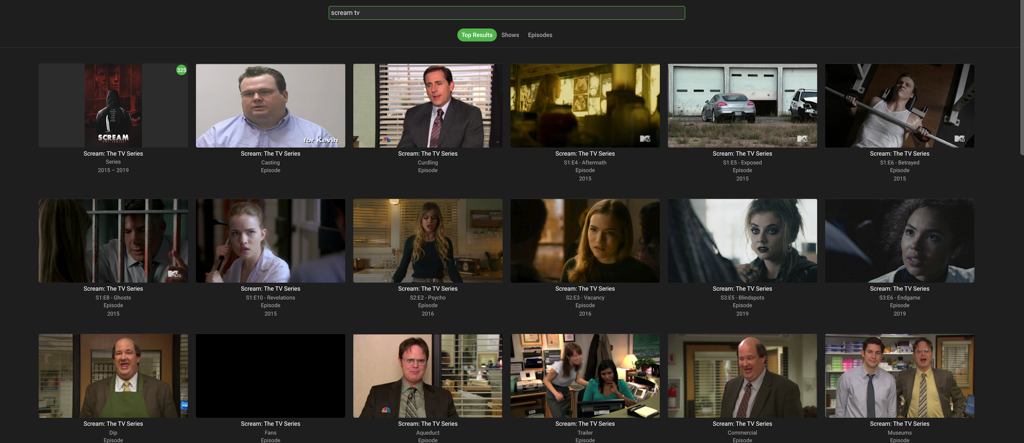Viewport: 1024px width, 443px height.
Task: Click the "Museums" episode title text
Action: (899, 433)
